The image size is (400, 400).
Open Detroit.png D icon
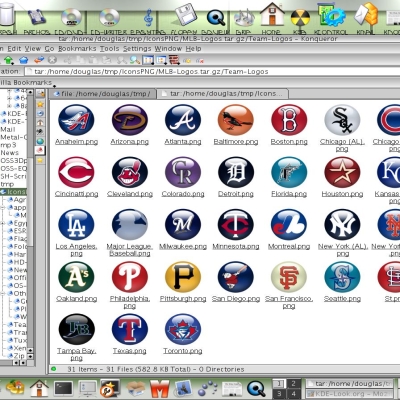click(236, 172)
